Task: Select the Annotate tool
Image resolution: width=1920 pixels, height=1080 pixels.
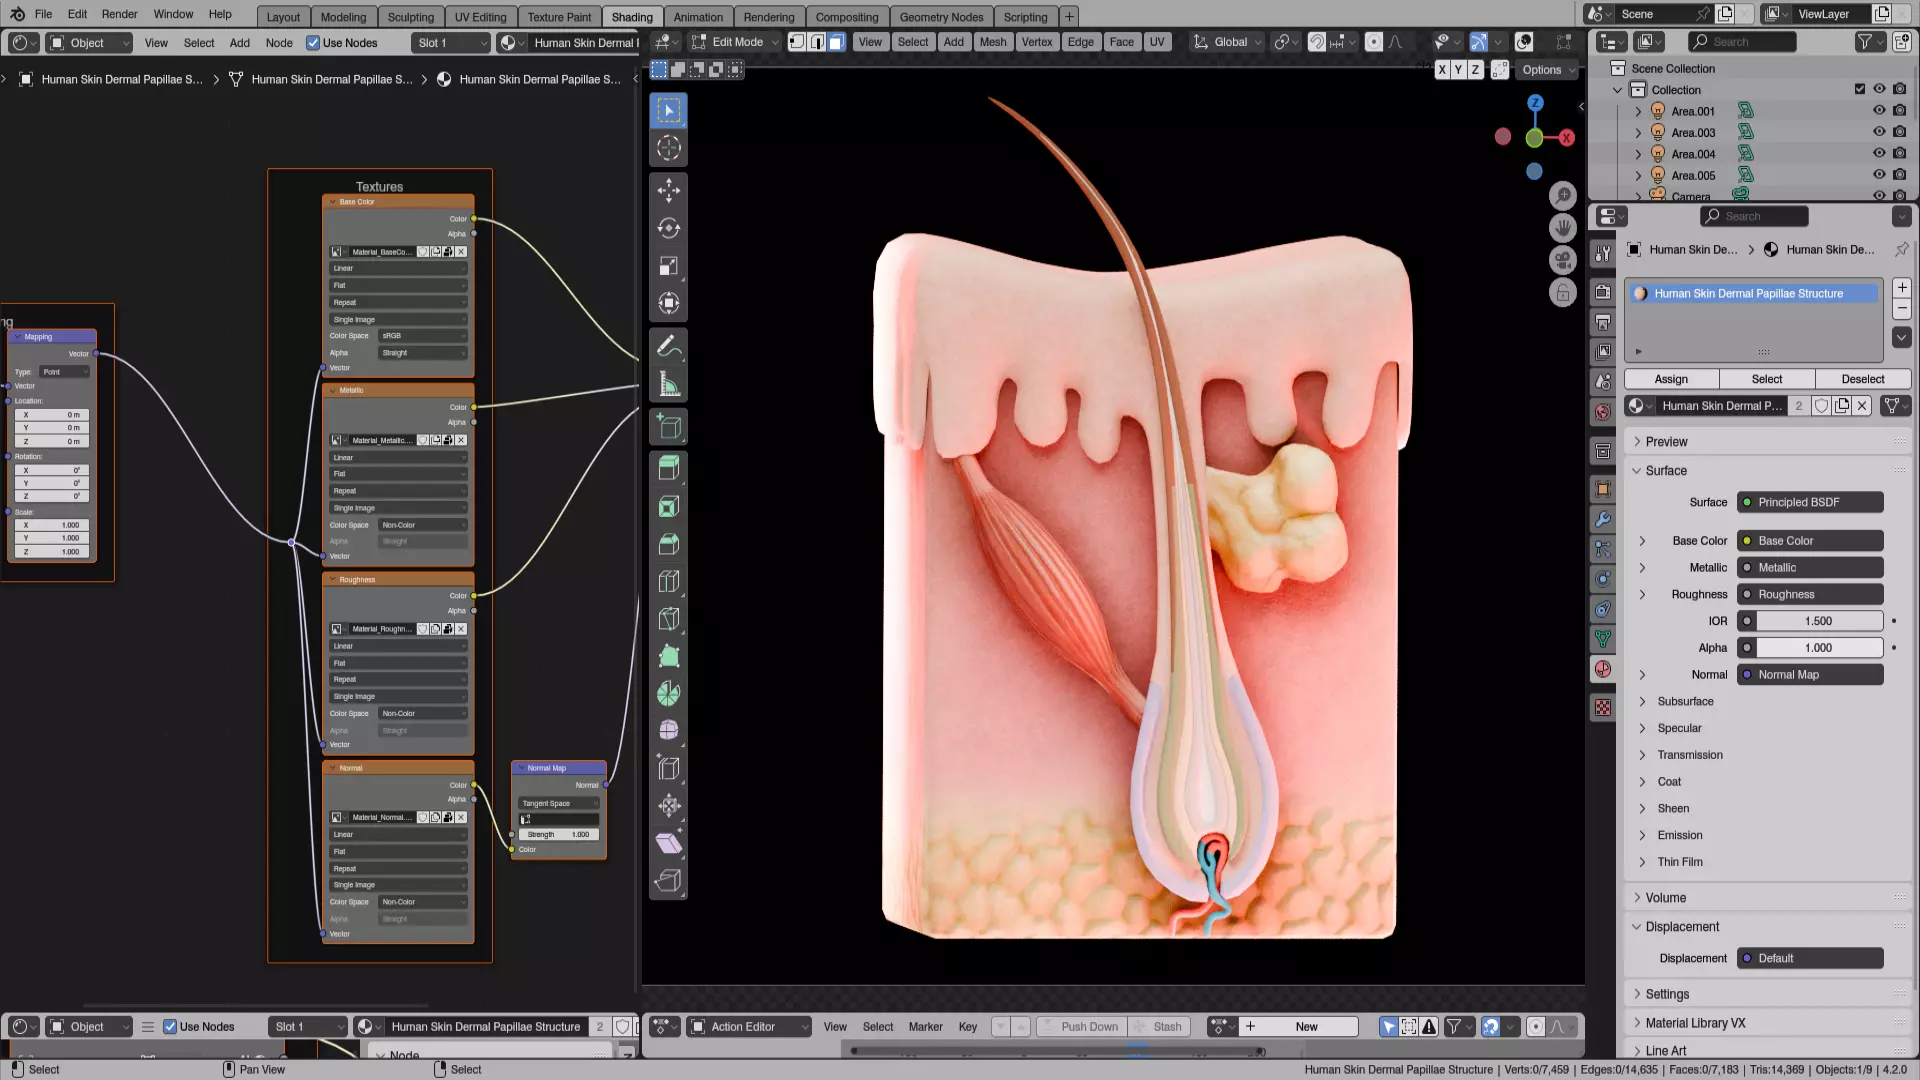Action: click(x=668, y=347)
